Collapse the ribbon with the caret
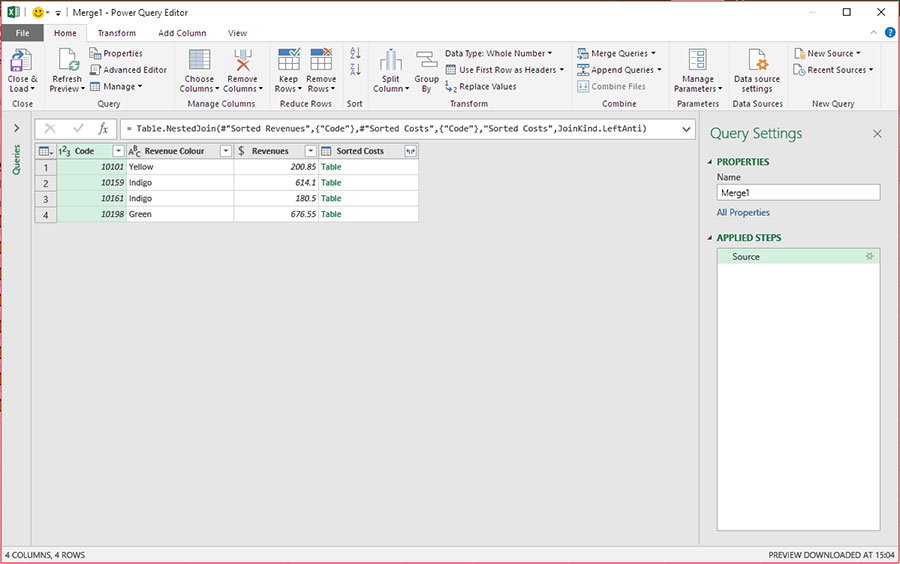Image resolution: width=900 pixels, height=564 pixels. [873, 33]
